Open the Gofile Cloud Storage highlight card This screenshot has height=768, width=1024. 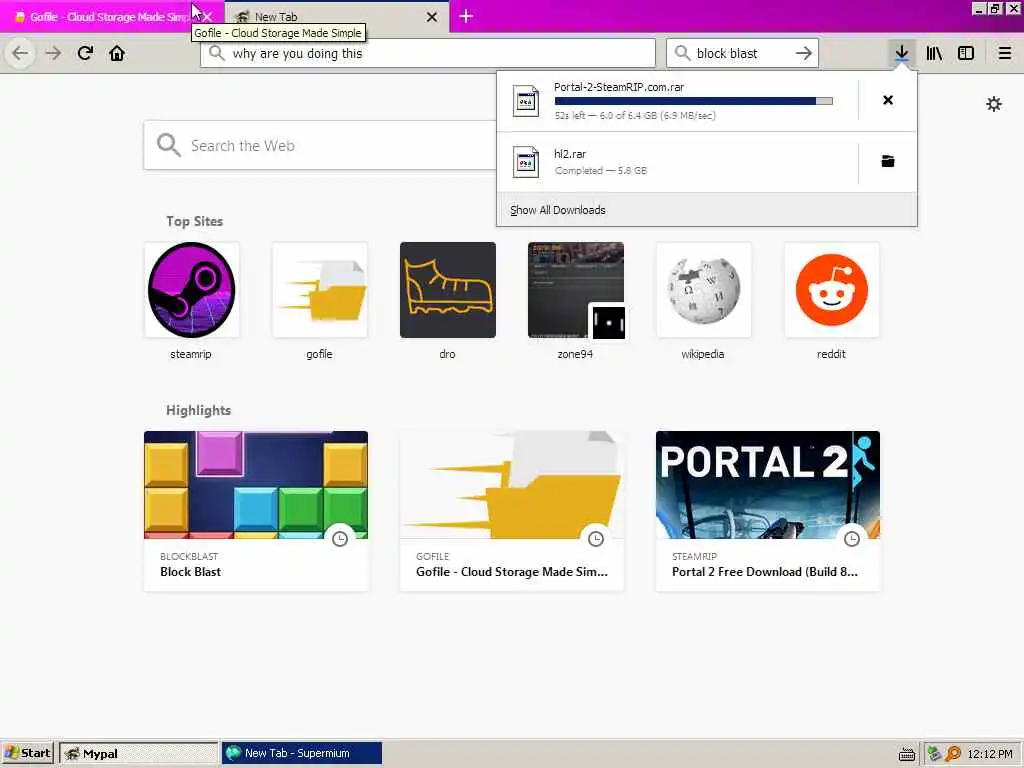coord(512,511)
